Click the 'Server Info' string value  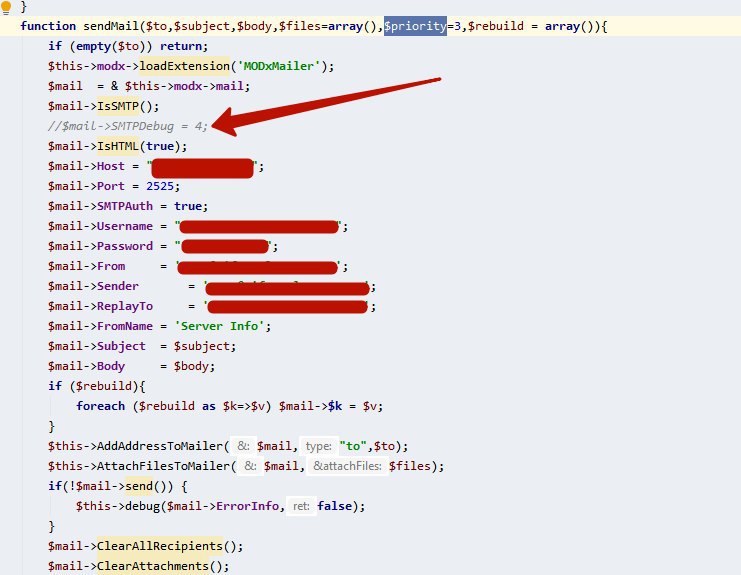coord(220,326)
